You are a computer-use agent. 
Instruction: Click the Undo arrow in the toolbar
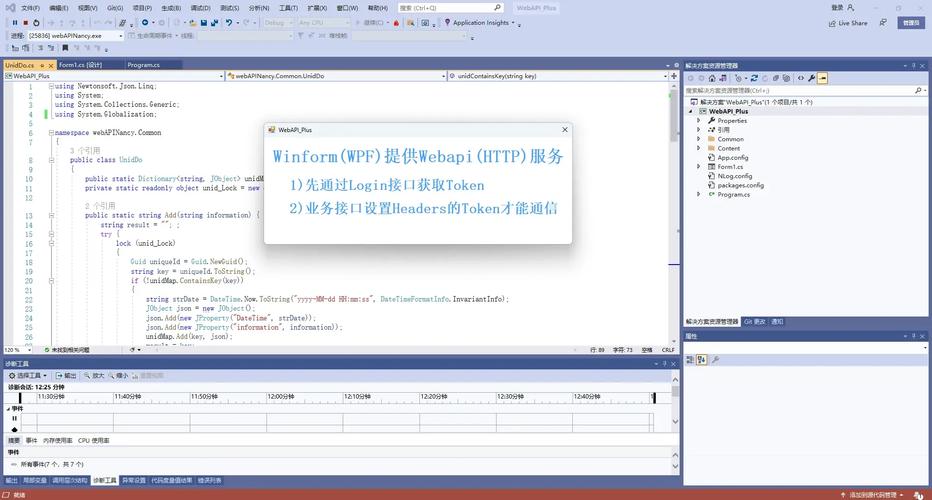tap(229, 22)
